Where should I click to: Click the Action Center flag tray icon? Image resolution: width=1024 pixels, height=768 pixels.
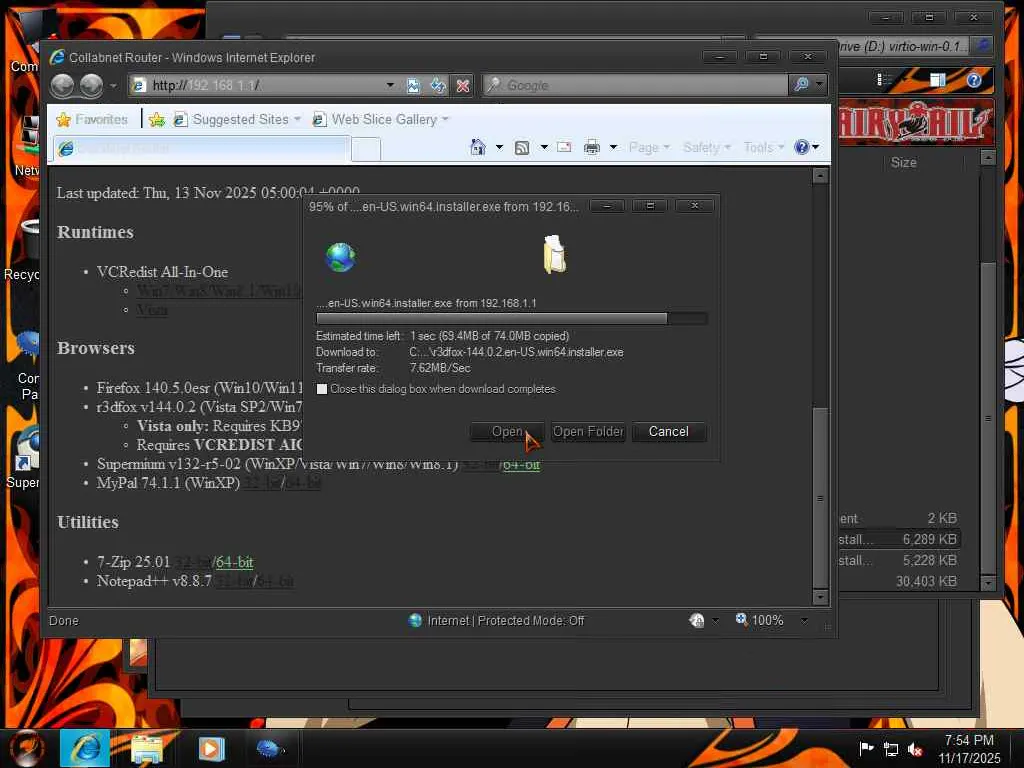tap(866, 748)
